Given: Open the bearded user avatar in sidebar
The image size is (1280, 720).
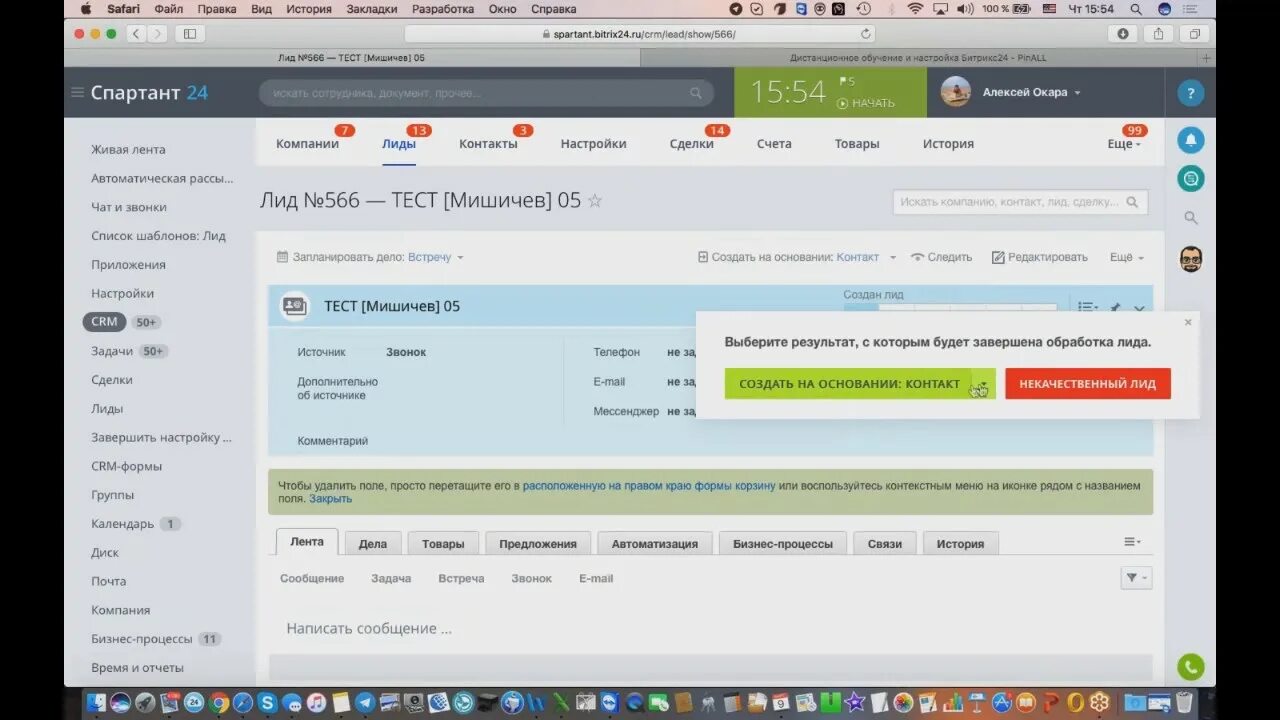Looking at the screenshot, I should point(1190,259).
